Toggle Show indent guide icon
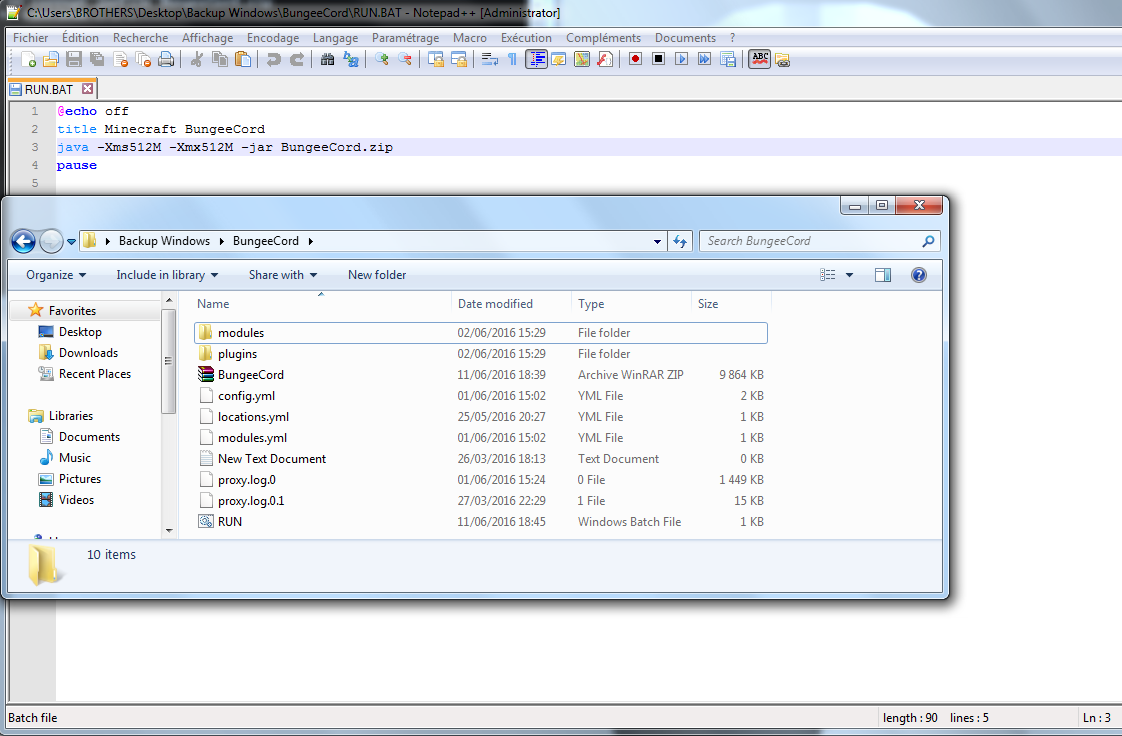The height and width of the screenshot is (736, 1122). pos(536,59)
